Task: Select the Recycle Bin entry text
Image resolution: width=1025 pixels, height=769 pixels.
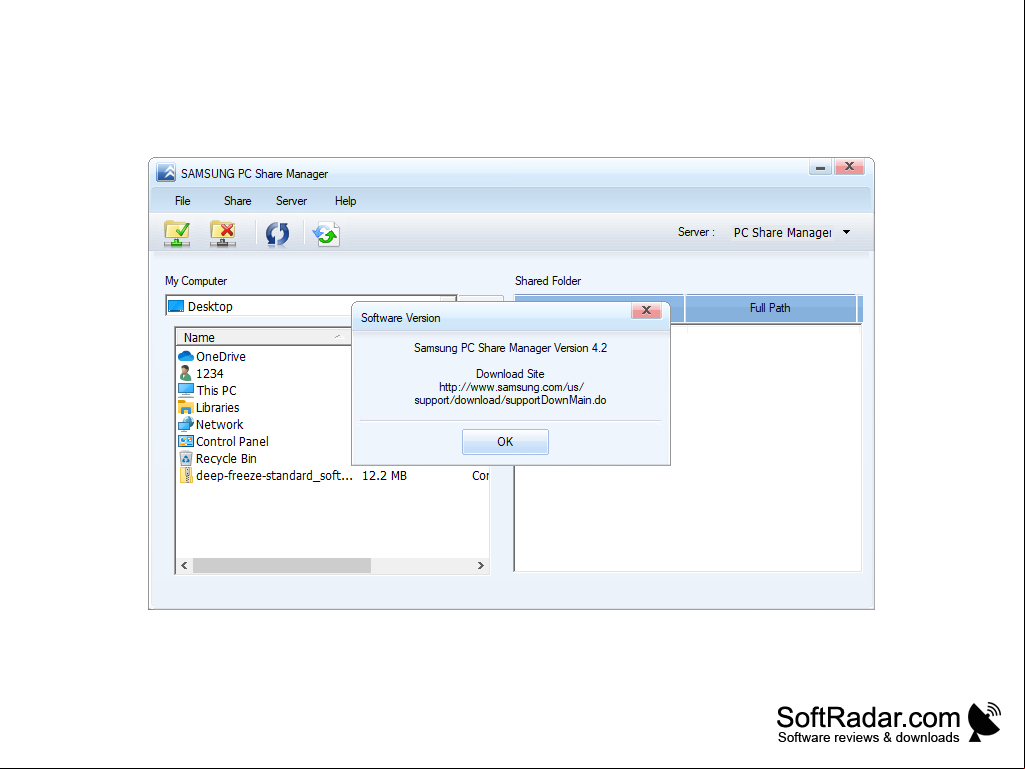Action: tap(226, 458)
